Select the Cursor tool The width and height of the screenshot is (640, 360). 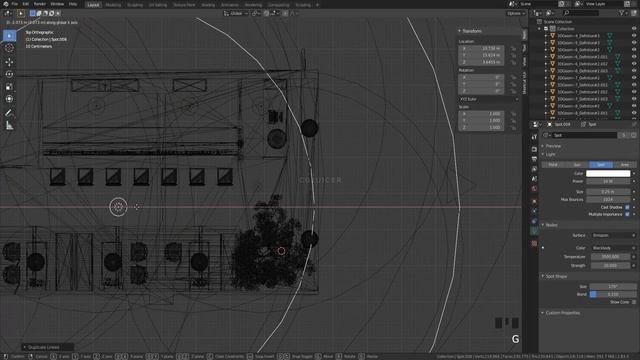click(x=9, y=48)
